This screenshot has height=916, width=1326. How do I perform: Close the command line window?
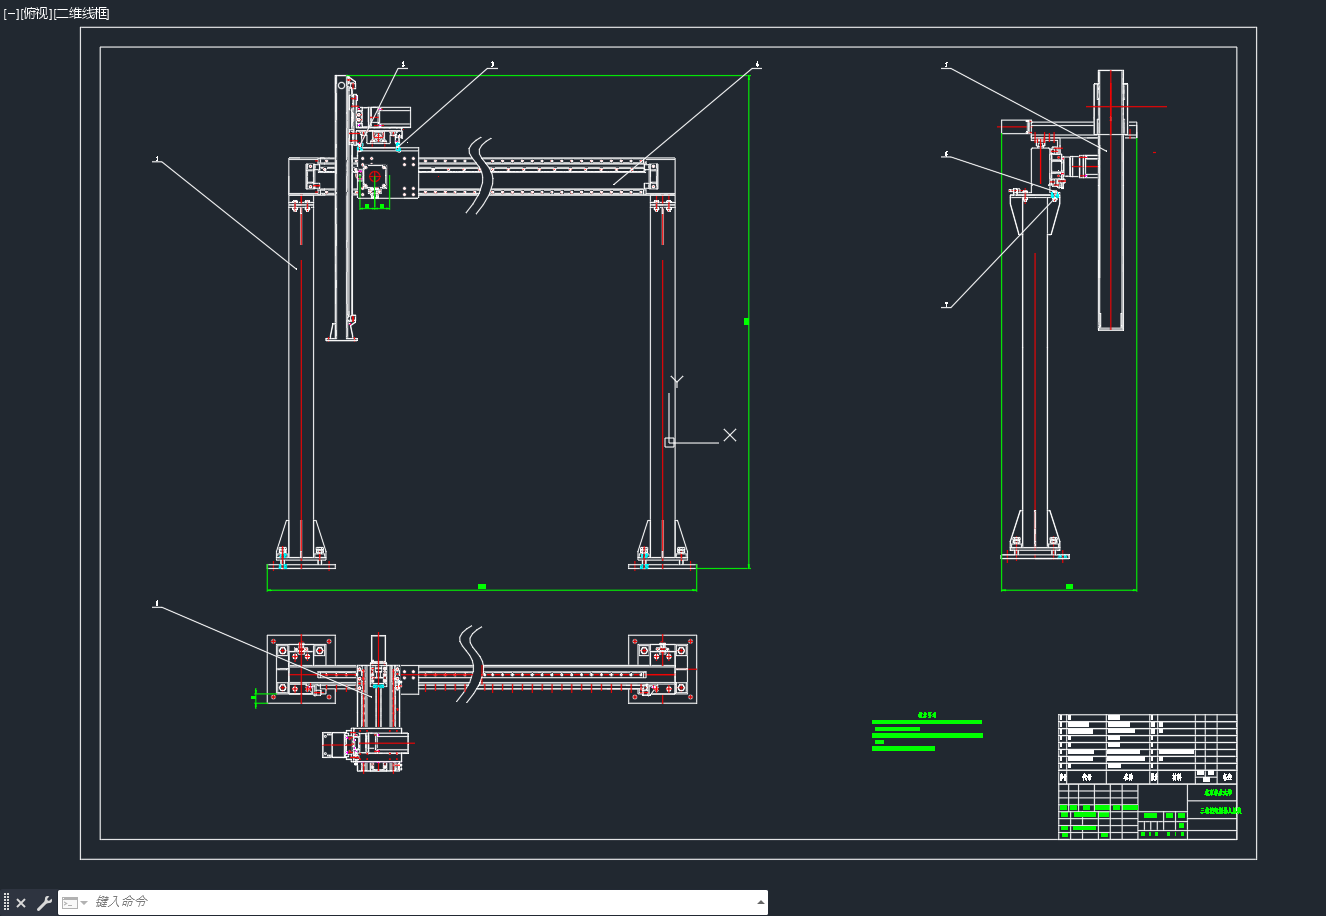coord(21,903)
